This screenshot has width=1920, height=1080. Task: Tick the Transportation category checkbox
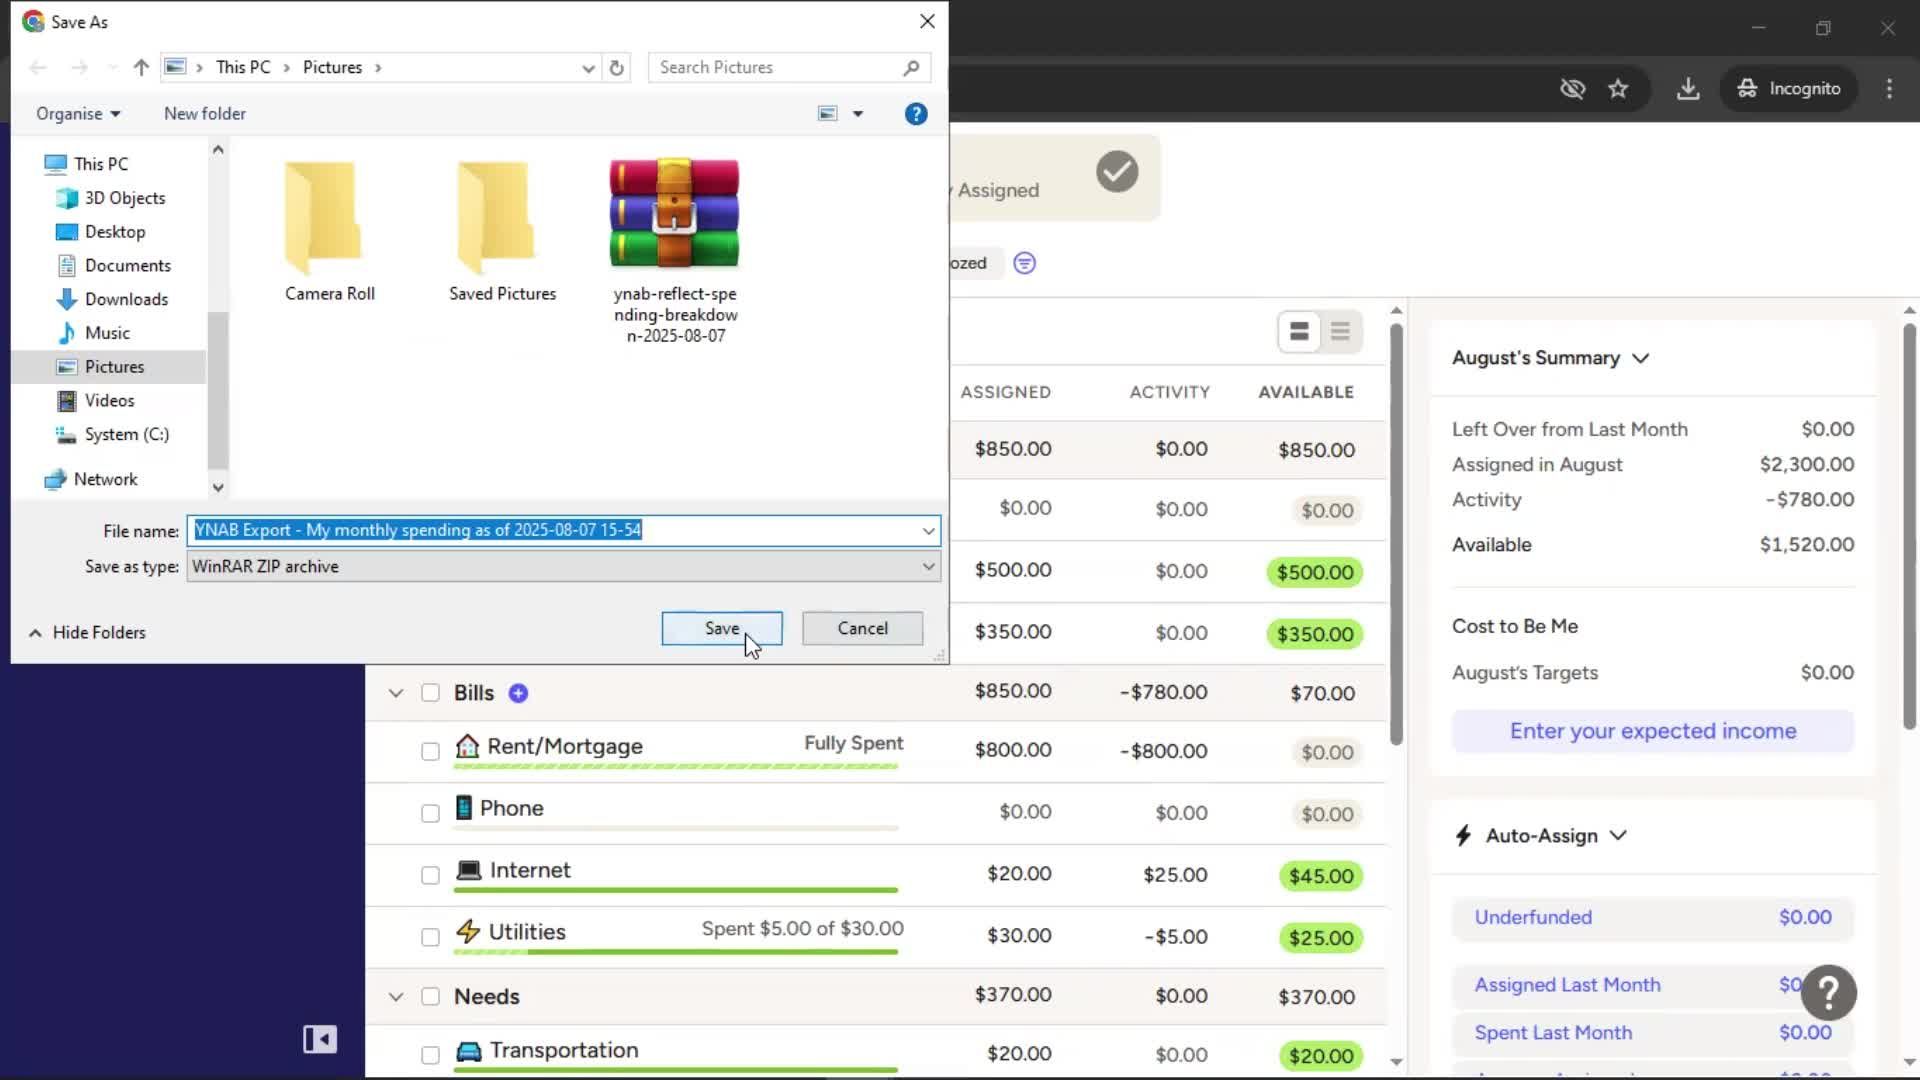click(430, 1055)
